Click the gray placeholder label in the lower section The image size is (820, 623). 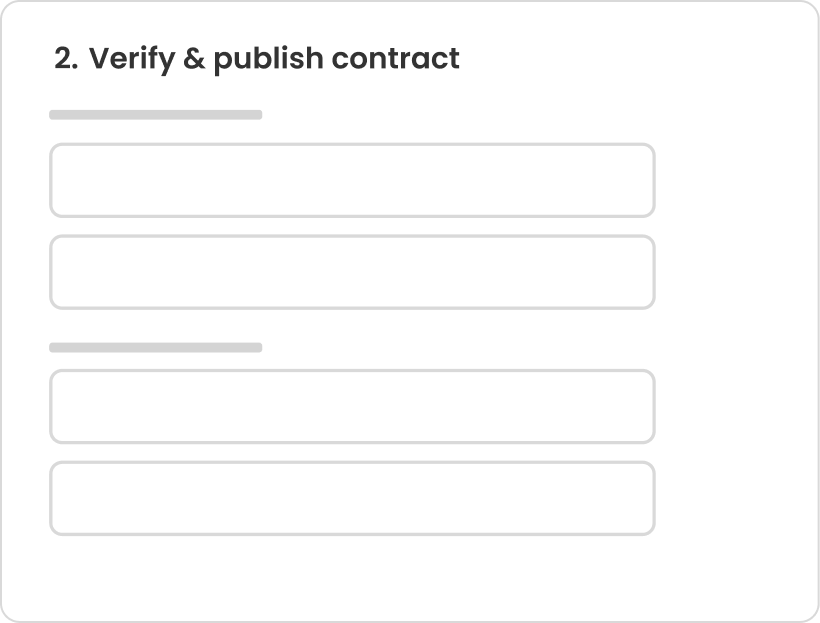[155, 347]
